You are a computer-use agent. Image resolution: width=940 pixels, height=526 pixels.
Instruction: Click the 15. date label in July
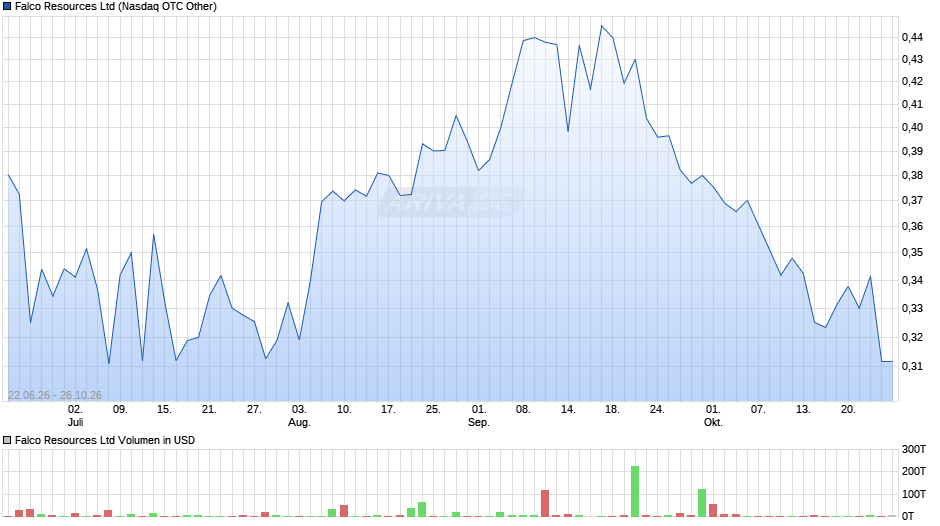point(164,410)
